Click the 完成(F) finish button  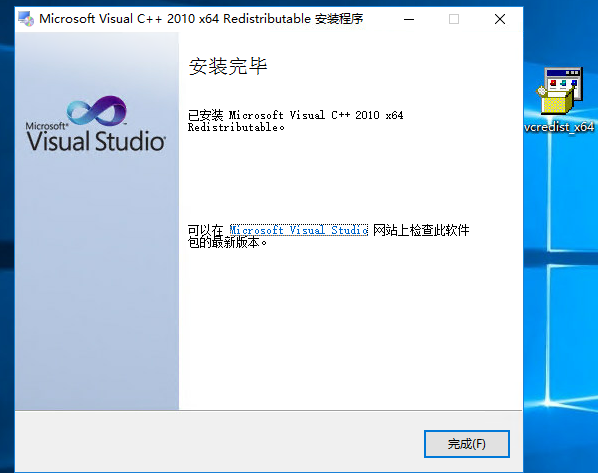[467, 444]
